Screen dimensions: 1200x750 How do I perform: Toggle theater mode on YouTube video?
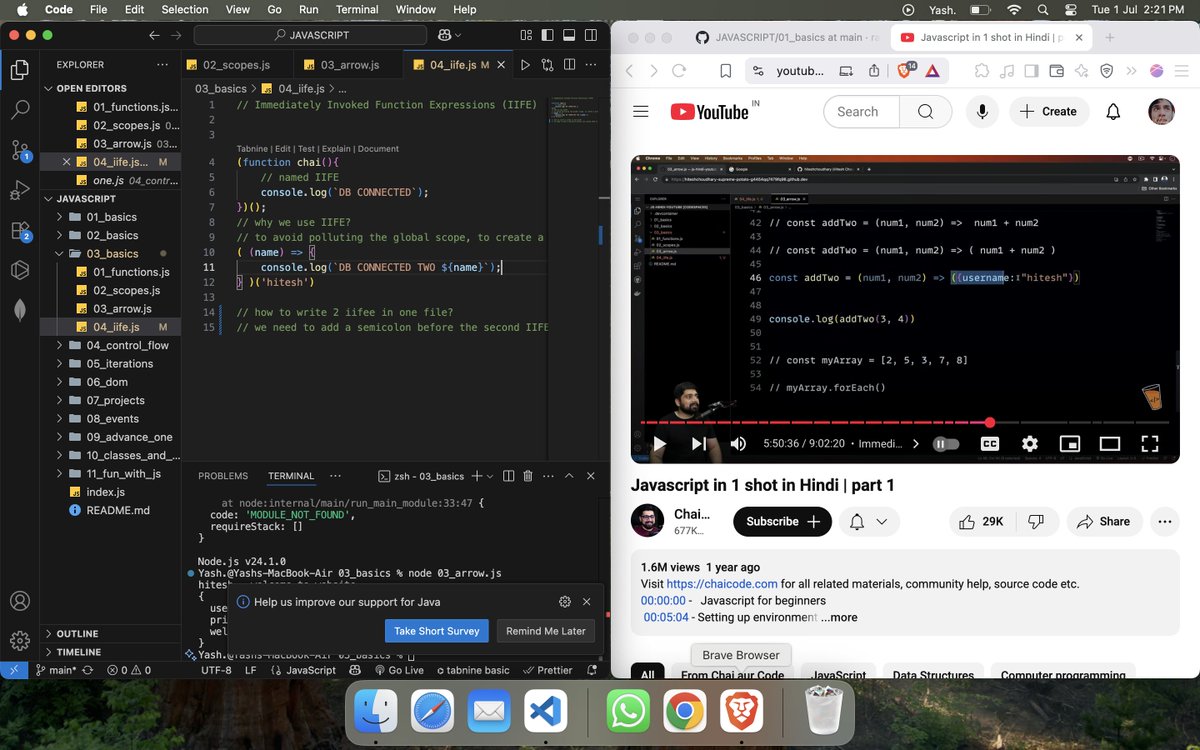pyautogui.click(x=1110, y=443)
